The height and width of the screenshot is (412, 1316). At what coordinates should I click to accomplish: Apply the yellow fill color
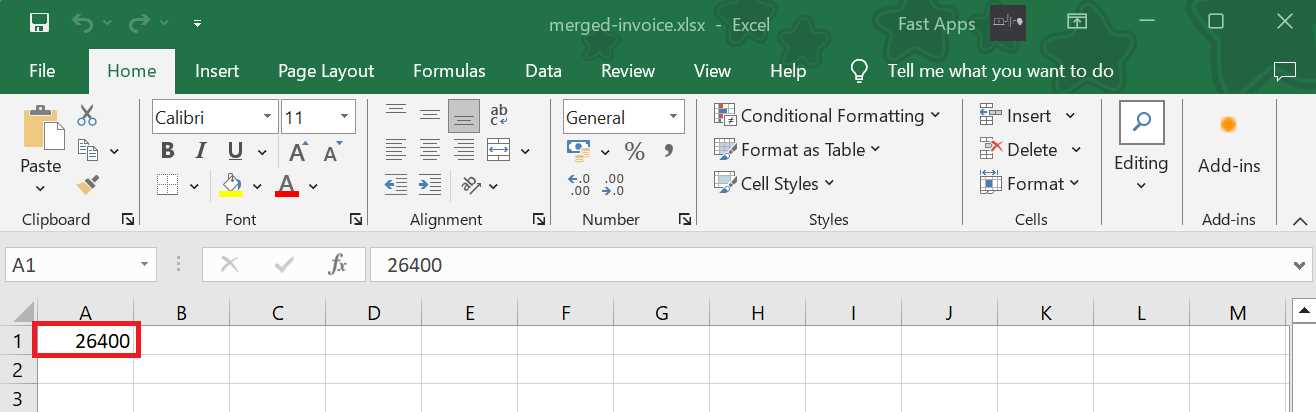[x=232, y=185]
